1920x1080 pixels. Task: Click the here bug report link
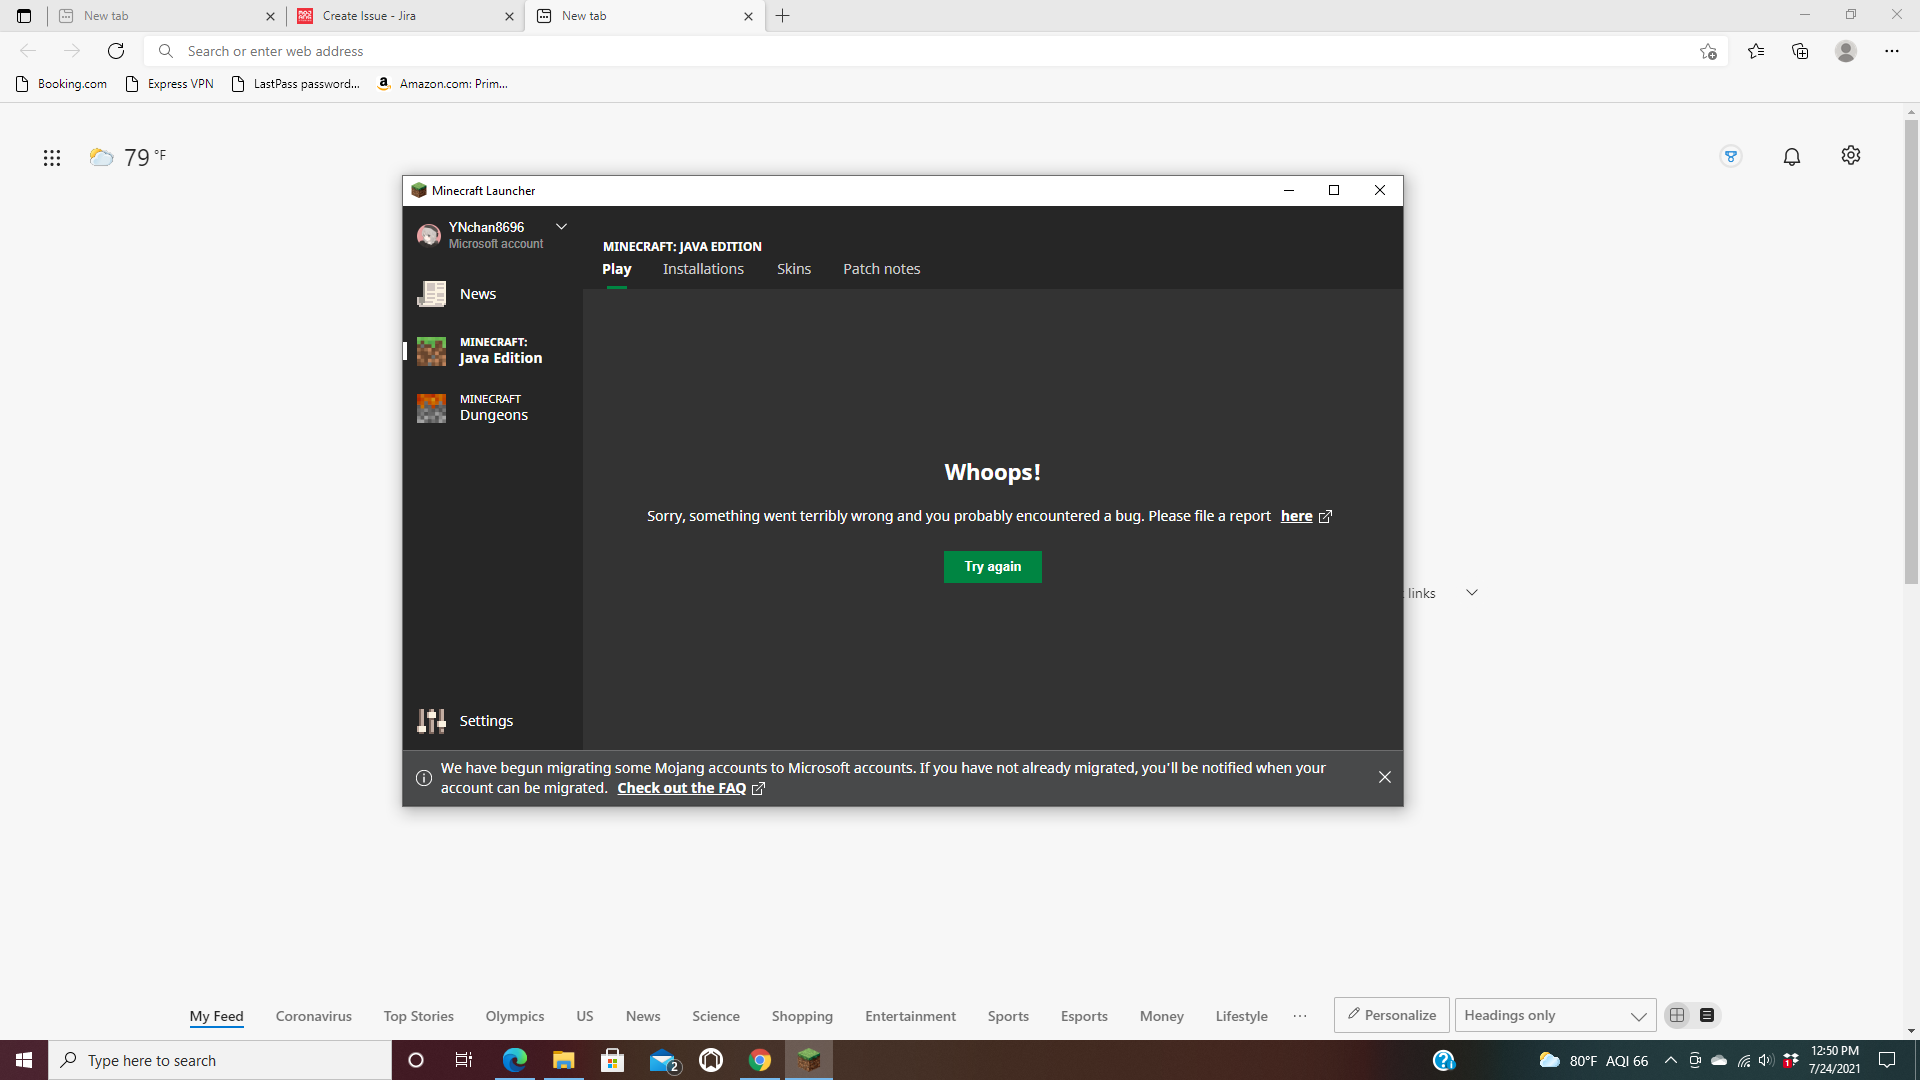point(1296,516)
